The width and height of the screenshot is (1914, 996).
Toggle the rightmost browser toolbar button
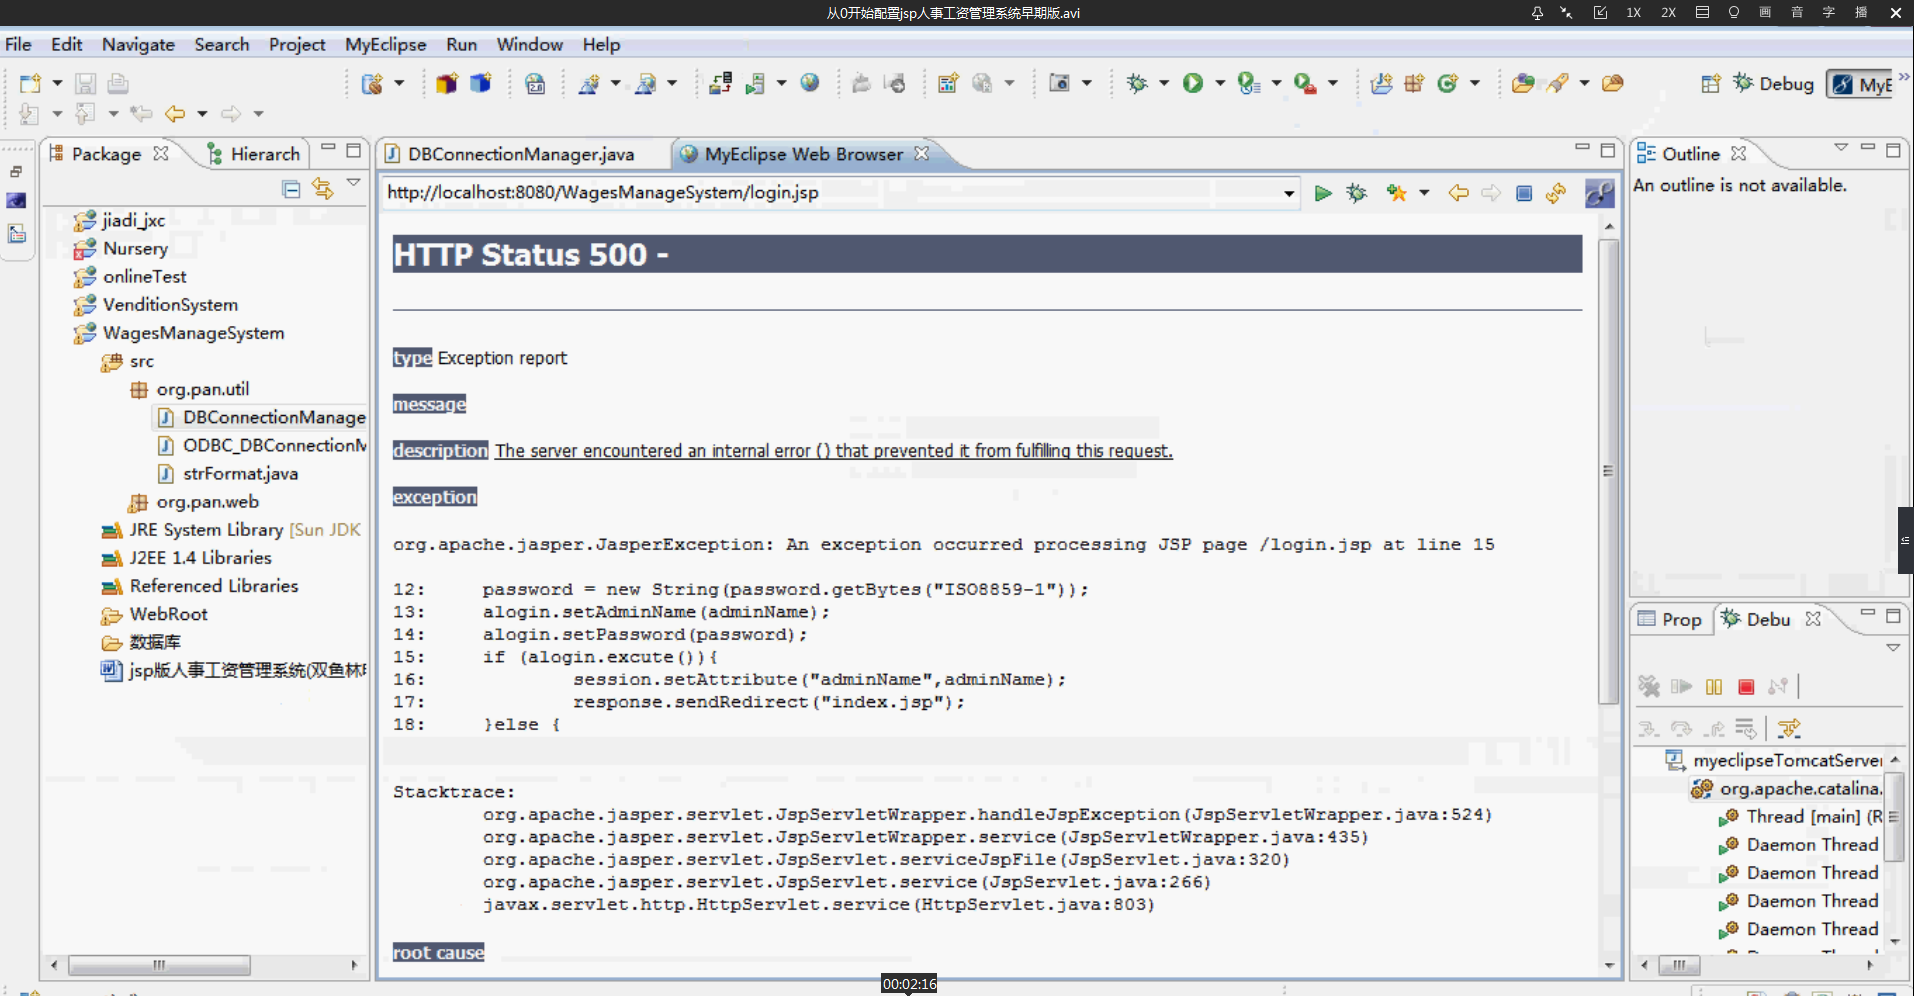tap(1599, 193)
